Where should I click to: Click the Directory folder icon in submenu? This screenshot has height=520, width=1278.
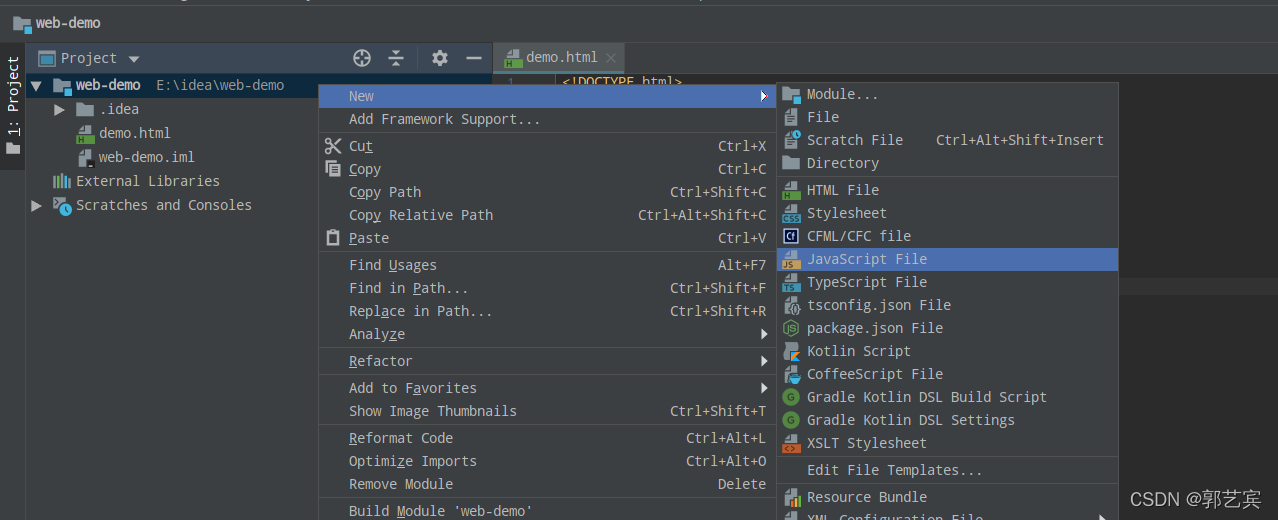coord(791,163)
